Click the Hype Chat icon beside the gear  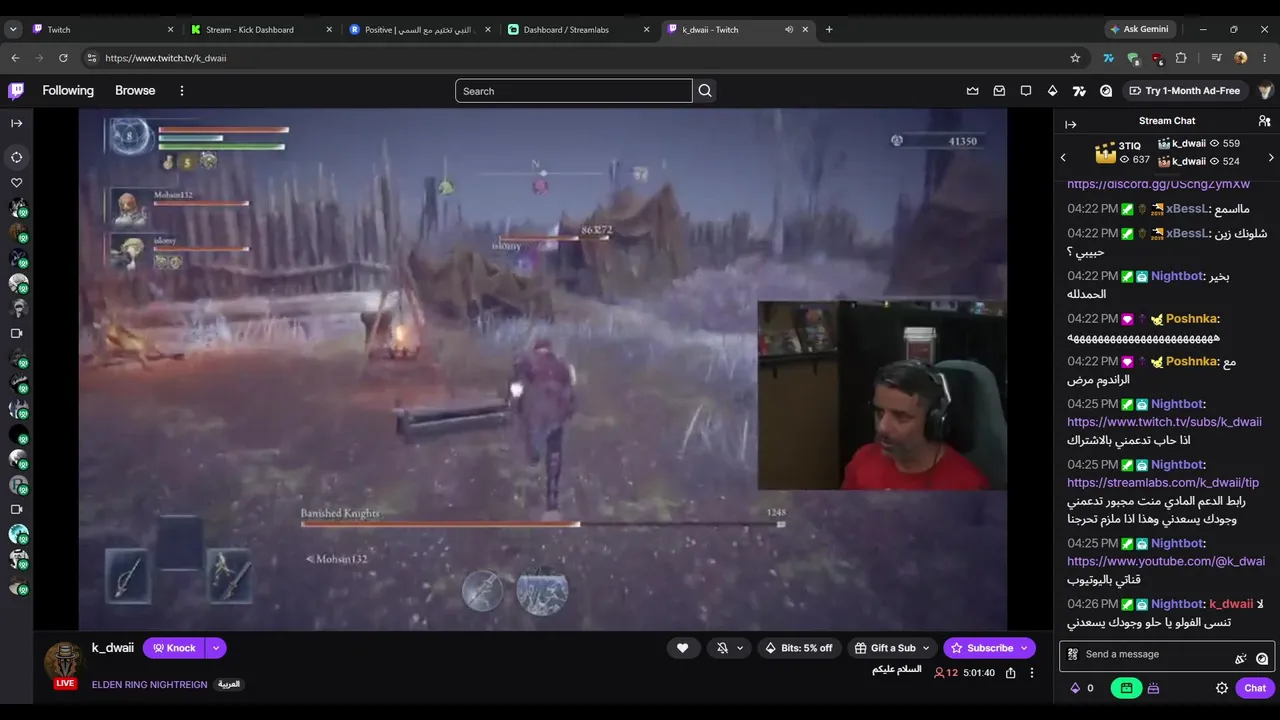[1153, 688]
